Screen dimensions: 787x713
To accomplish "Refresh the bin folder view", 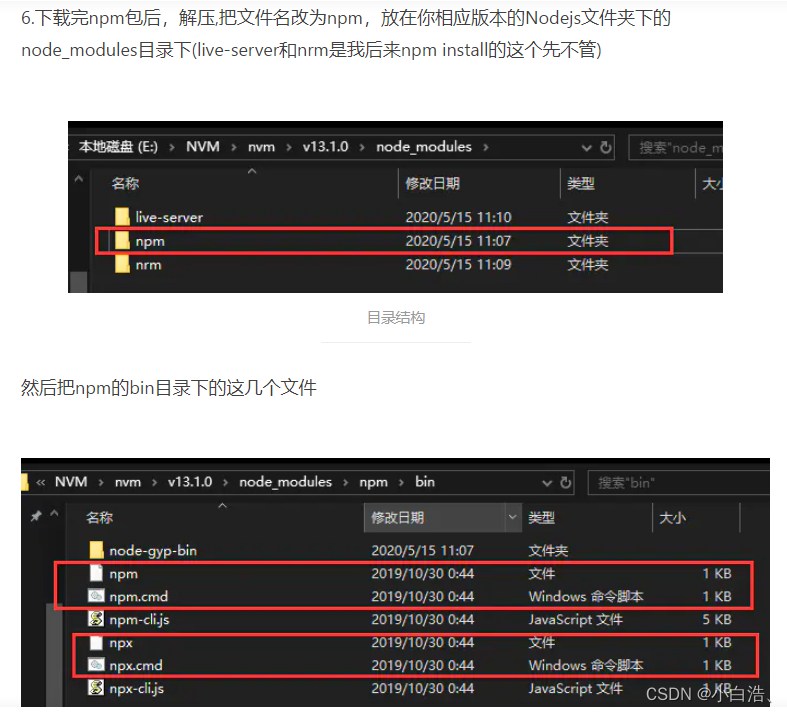I will [566, 483].
